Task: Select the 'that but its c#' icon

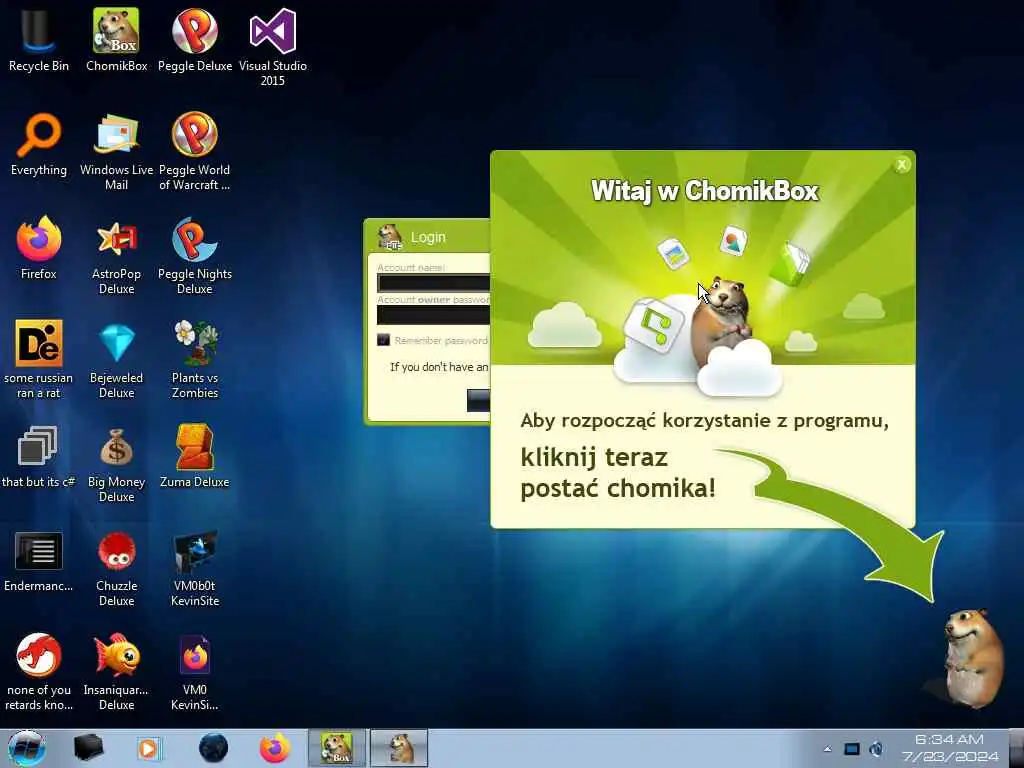Action: click(39, 457)
